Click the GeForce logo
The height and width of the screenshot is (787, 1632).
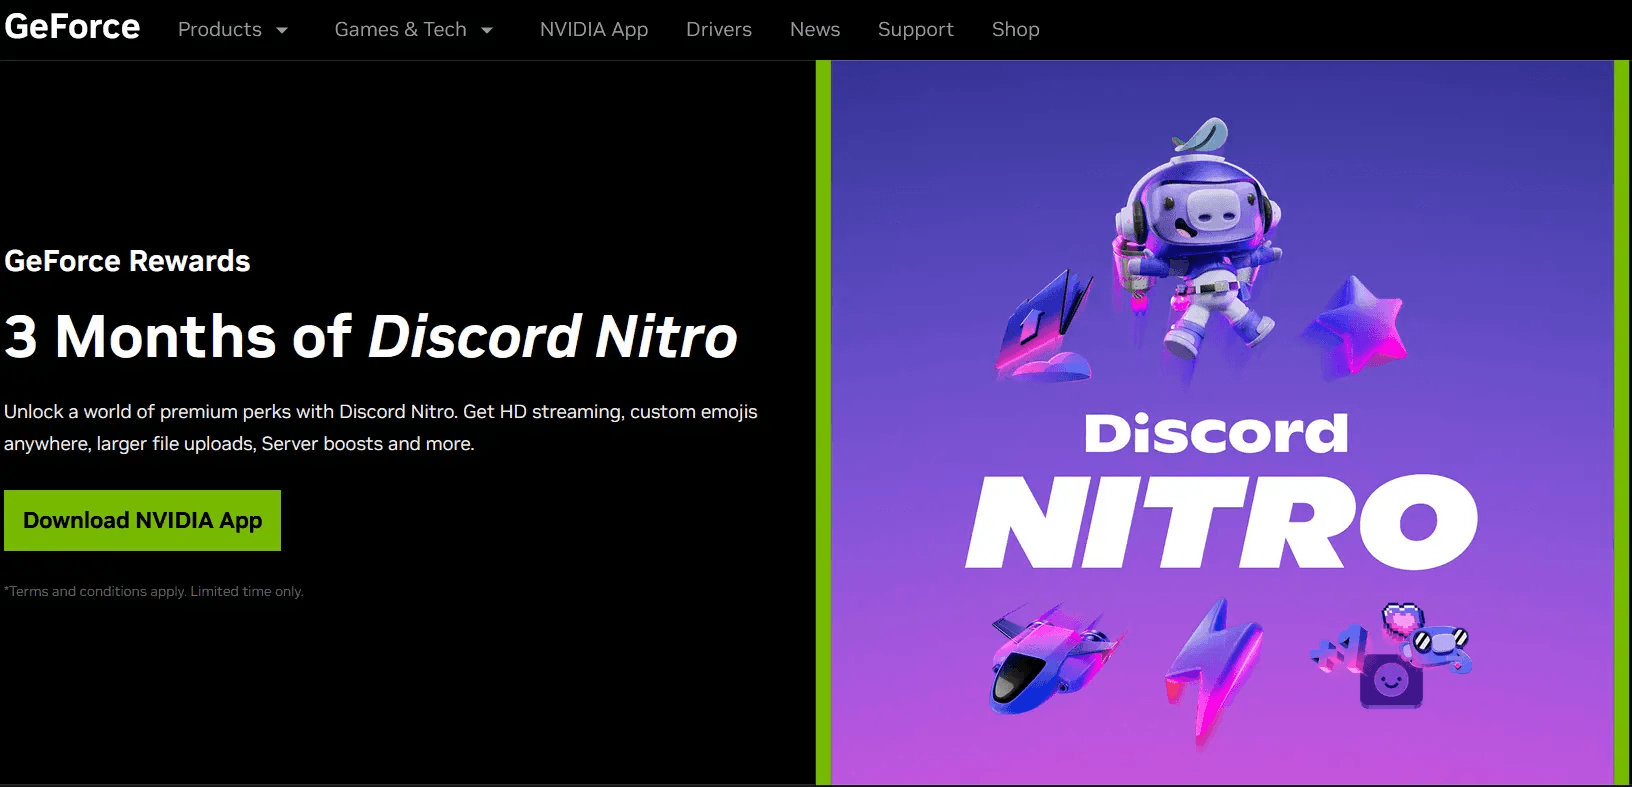coord(72,27)
